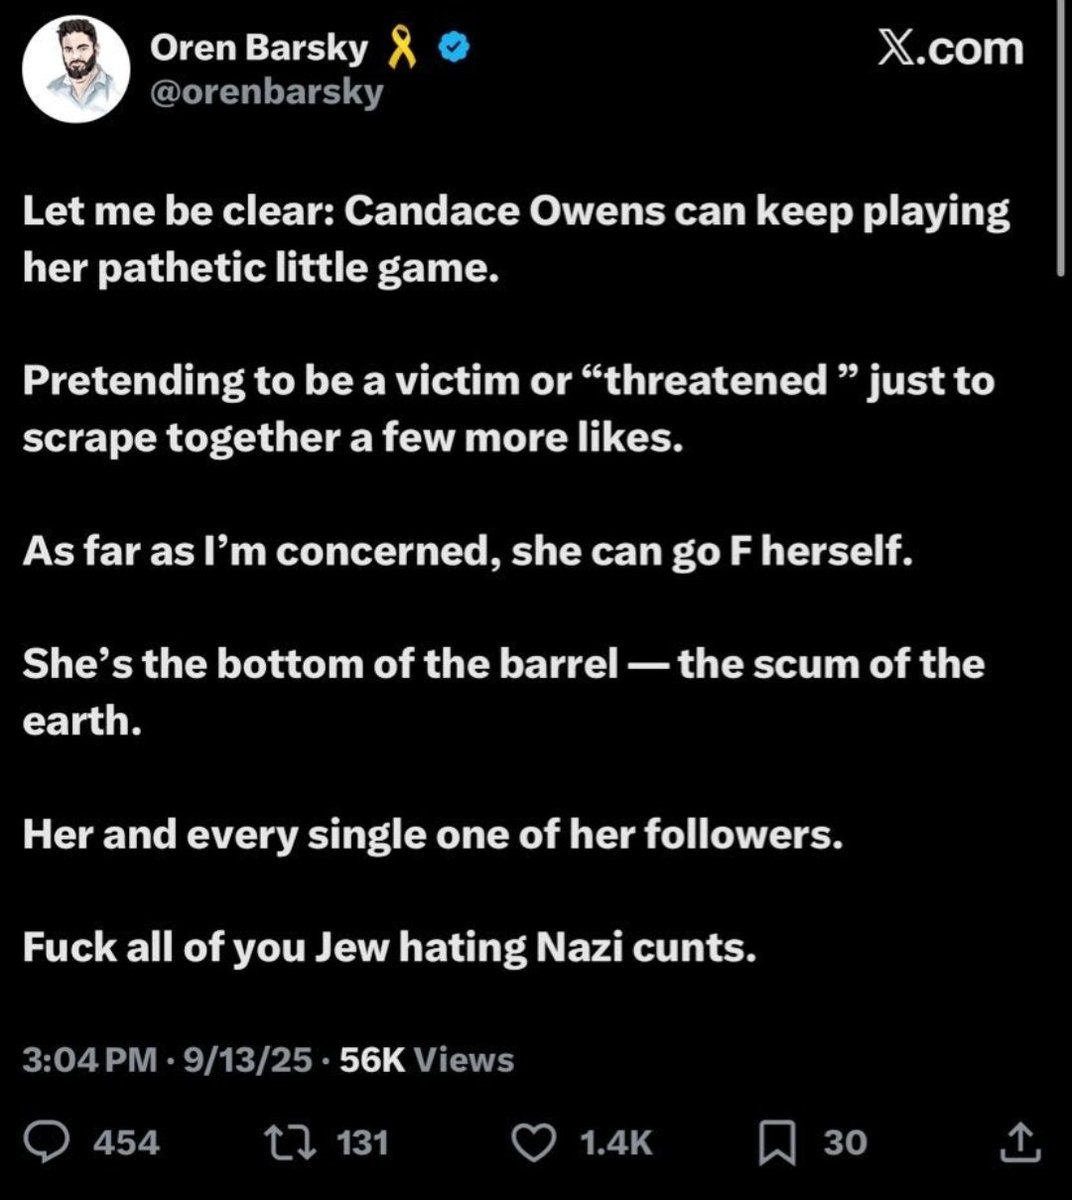Image resolution: width=1072 pixels, height=1200 pixels.
Task: Click the line beginning "Let me be clear"
Action: 515,213
